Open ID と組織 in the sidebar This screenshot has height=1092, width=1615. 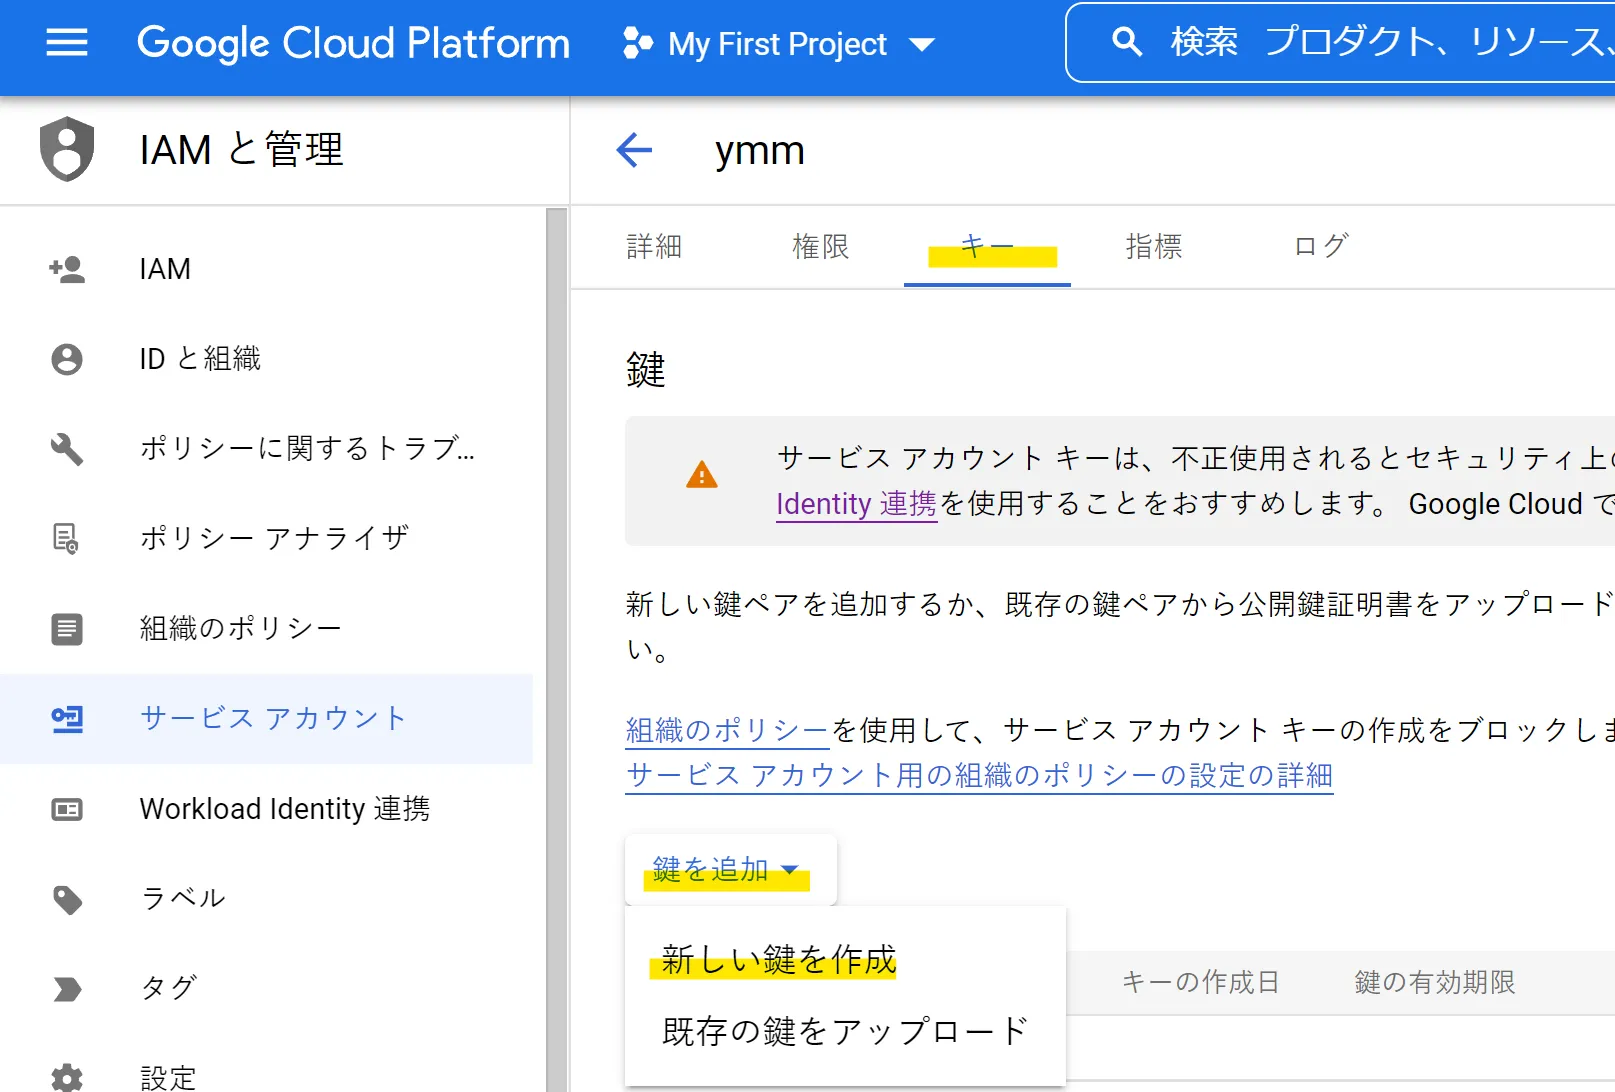pos(266,359)
